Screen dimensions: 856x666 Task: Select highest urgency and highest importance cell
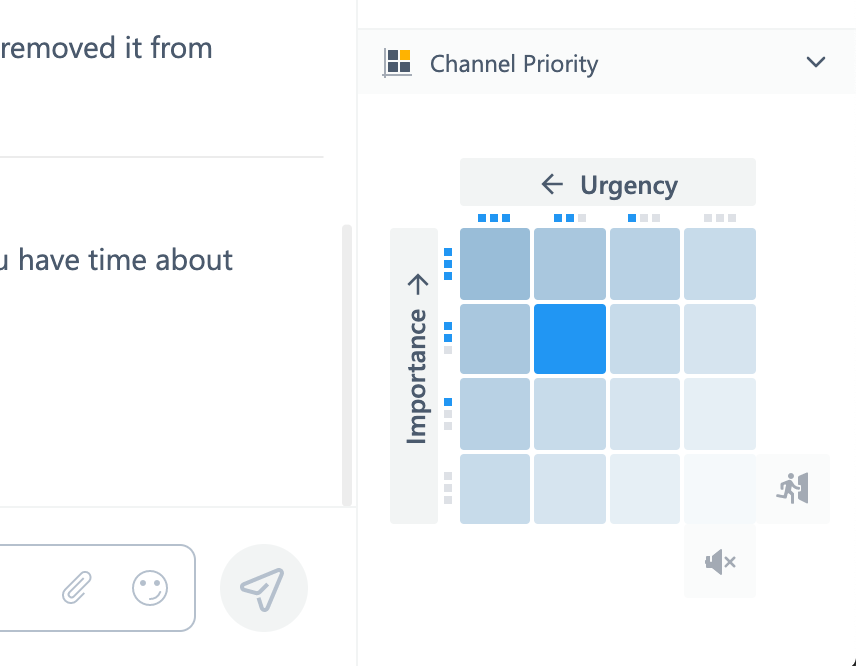tap(495, 264)
